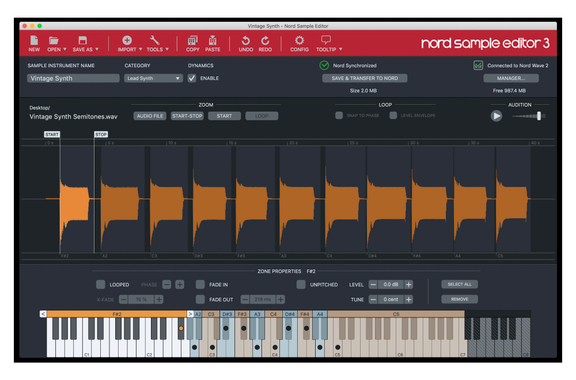Increase Tune with plus button
Viewport: 576px width, 380px height.
(x=408, y=300)
